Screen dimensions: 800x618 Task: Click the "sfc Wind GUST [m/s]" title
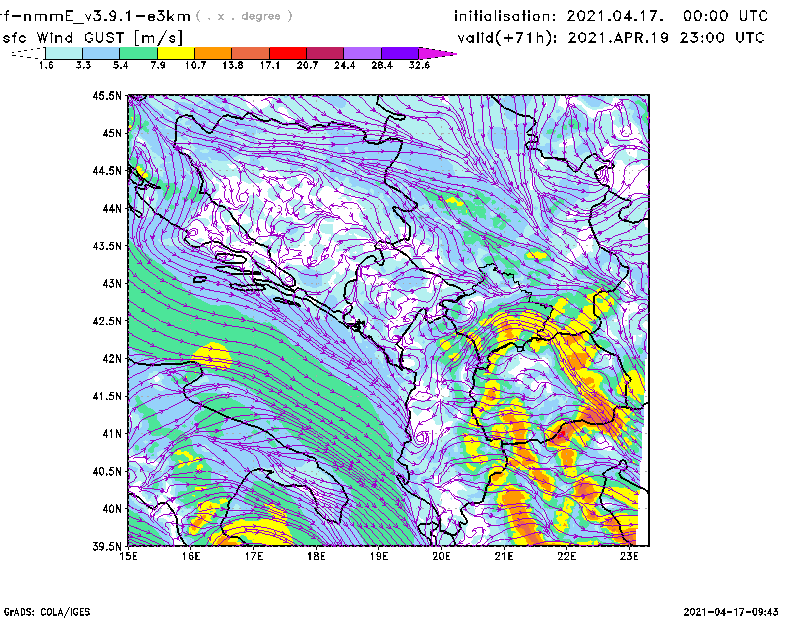[x=92, y=38]
